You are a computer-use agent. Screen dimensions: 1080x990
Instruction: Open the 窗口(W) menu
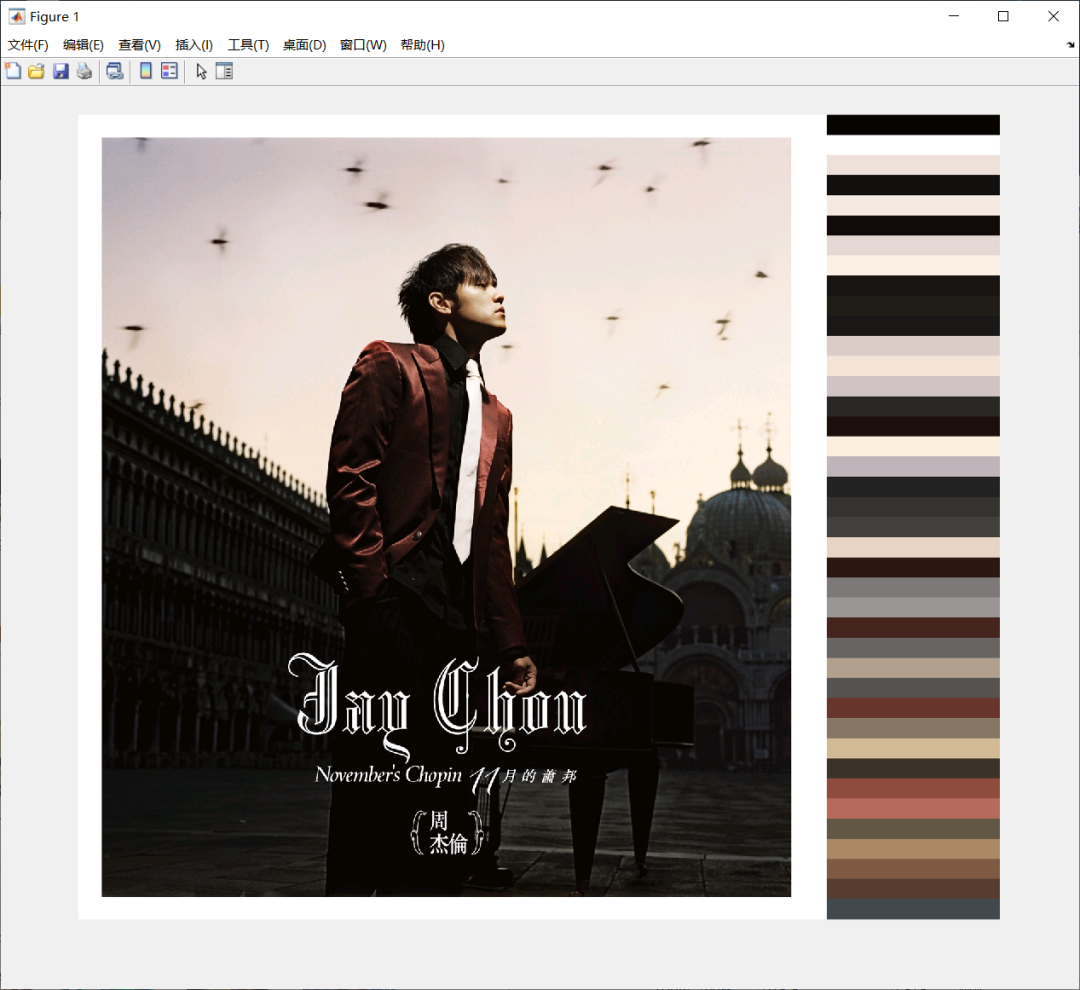pos(363,45)
